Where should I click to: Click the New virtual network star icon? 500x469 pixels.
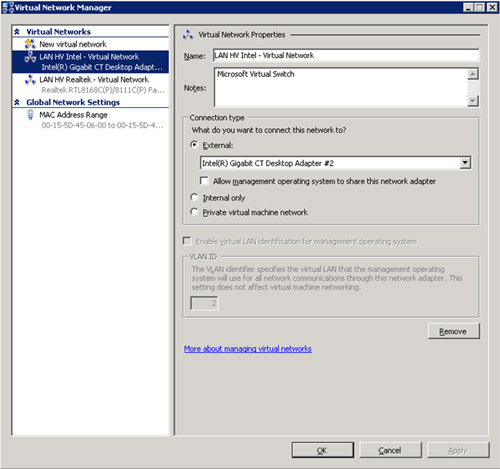(x=30, y=44)
